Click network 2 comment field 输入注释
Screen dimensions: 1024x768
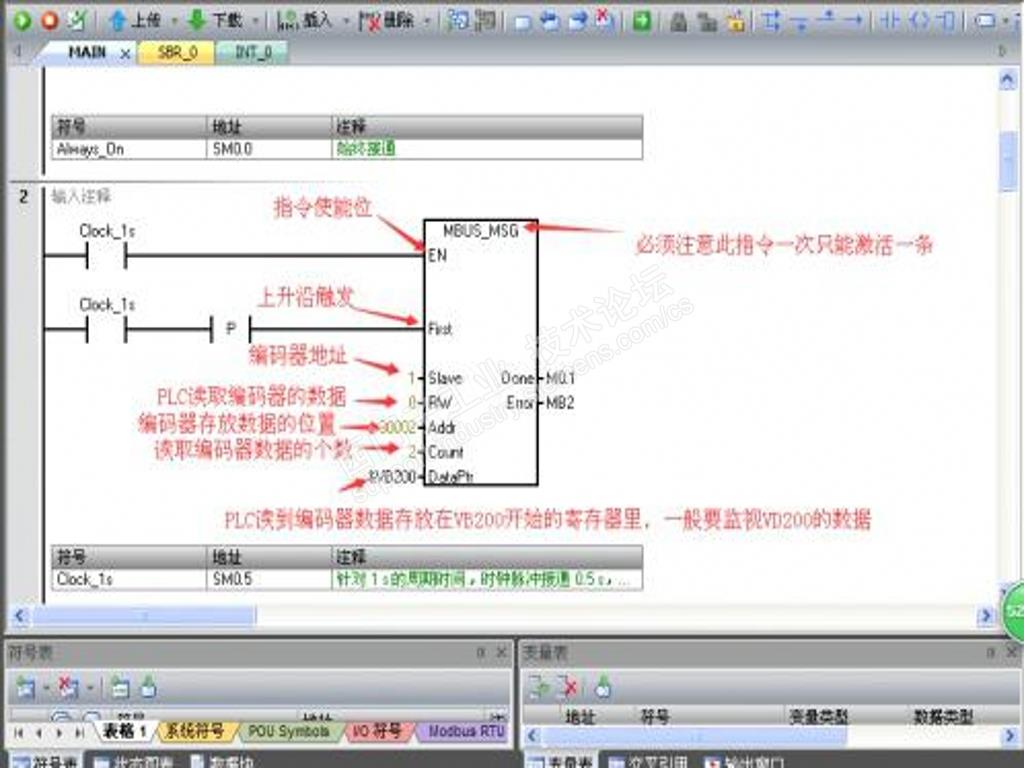[x=81, y=196]
